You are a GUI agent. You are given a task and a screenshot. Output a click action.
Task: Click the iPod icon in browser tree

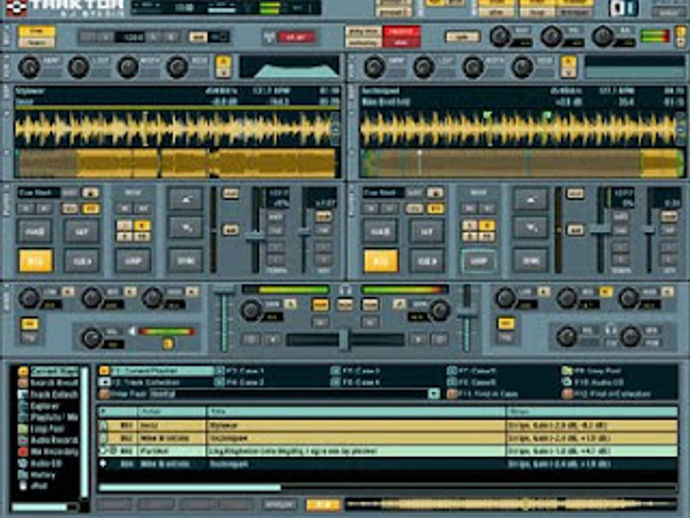click(23, 486)
